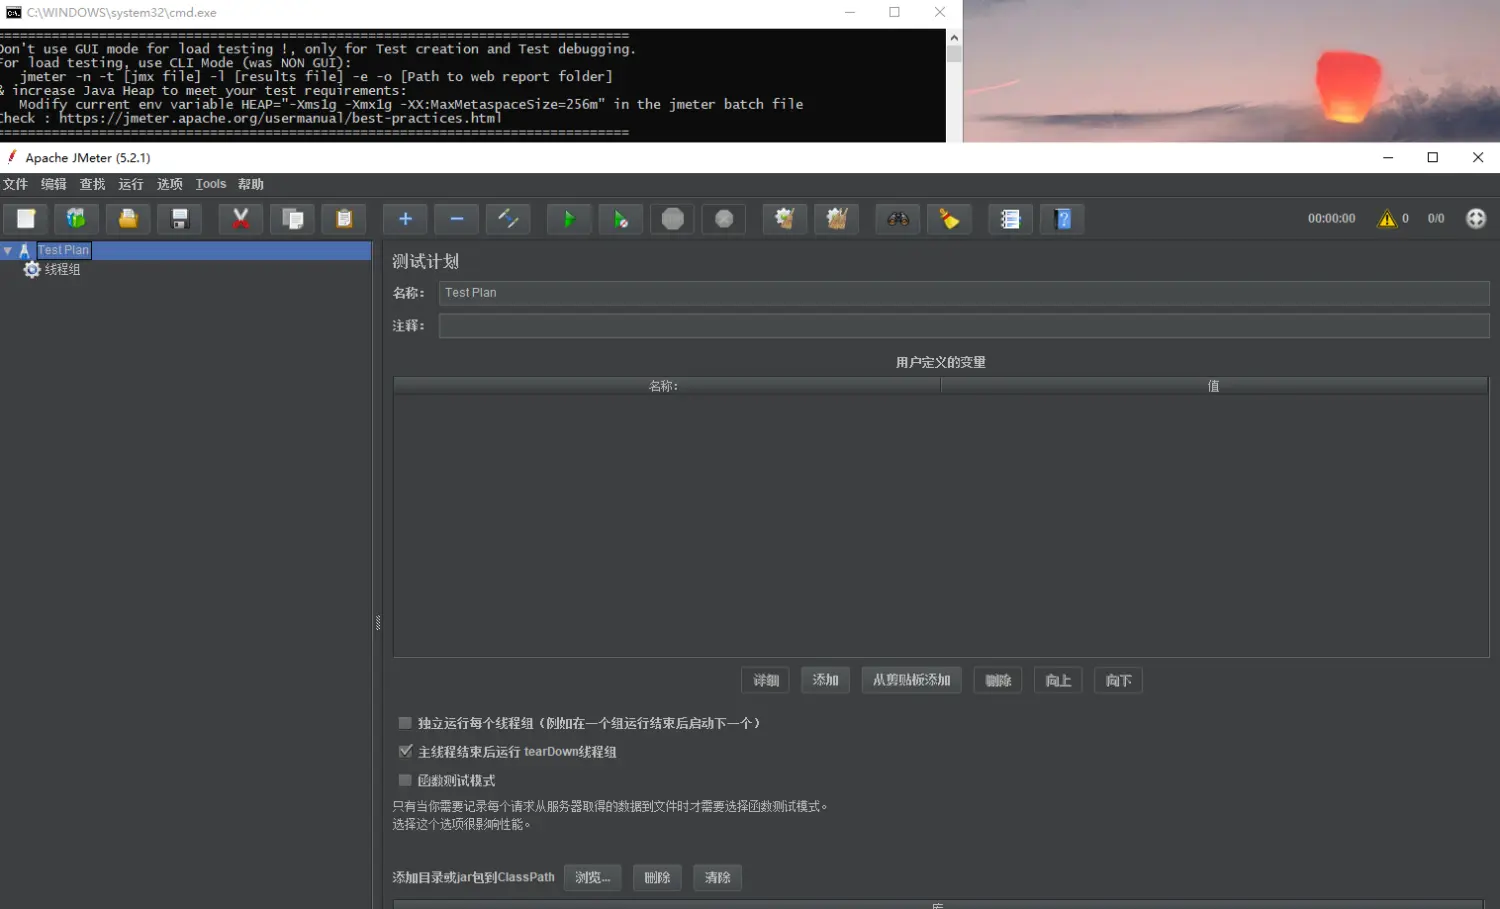Collapse the Test Plan tree node
1500x909 pixels.
(x=8, y=251)
